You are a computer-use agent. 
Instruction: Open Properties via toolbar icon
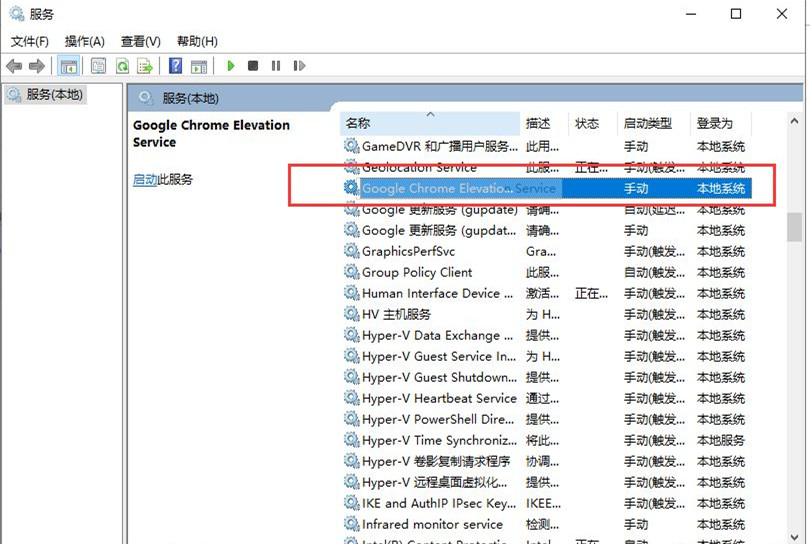[x=98, y=66]
